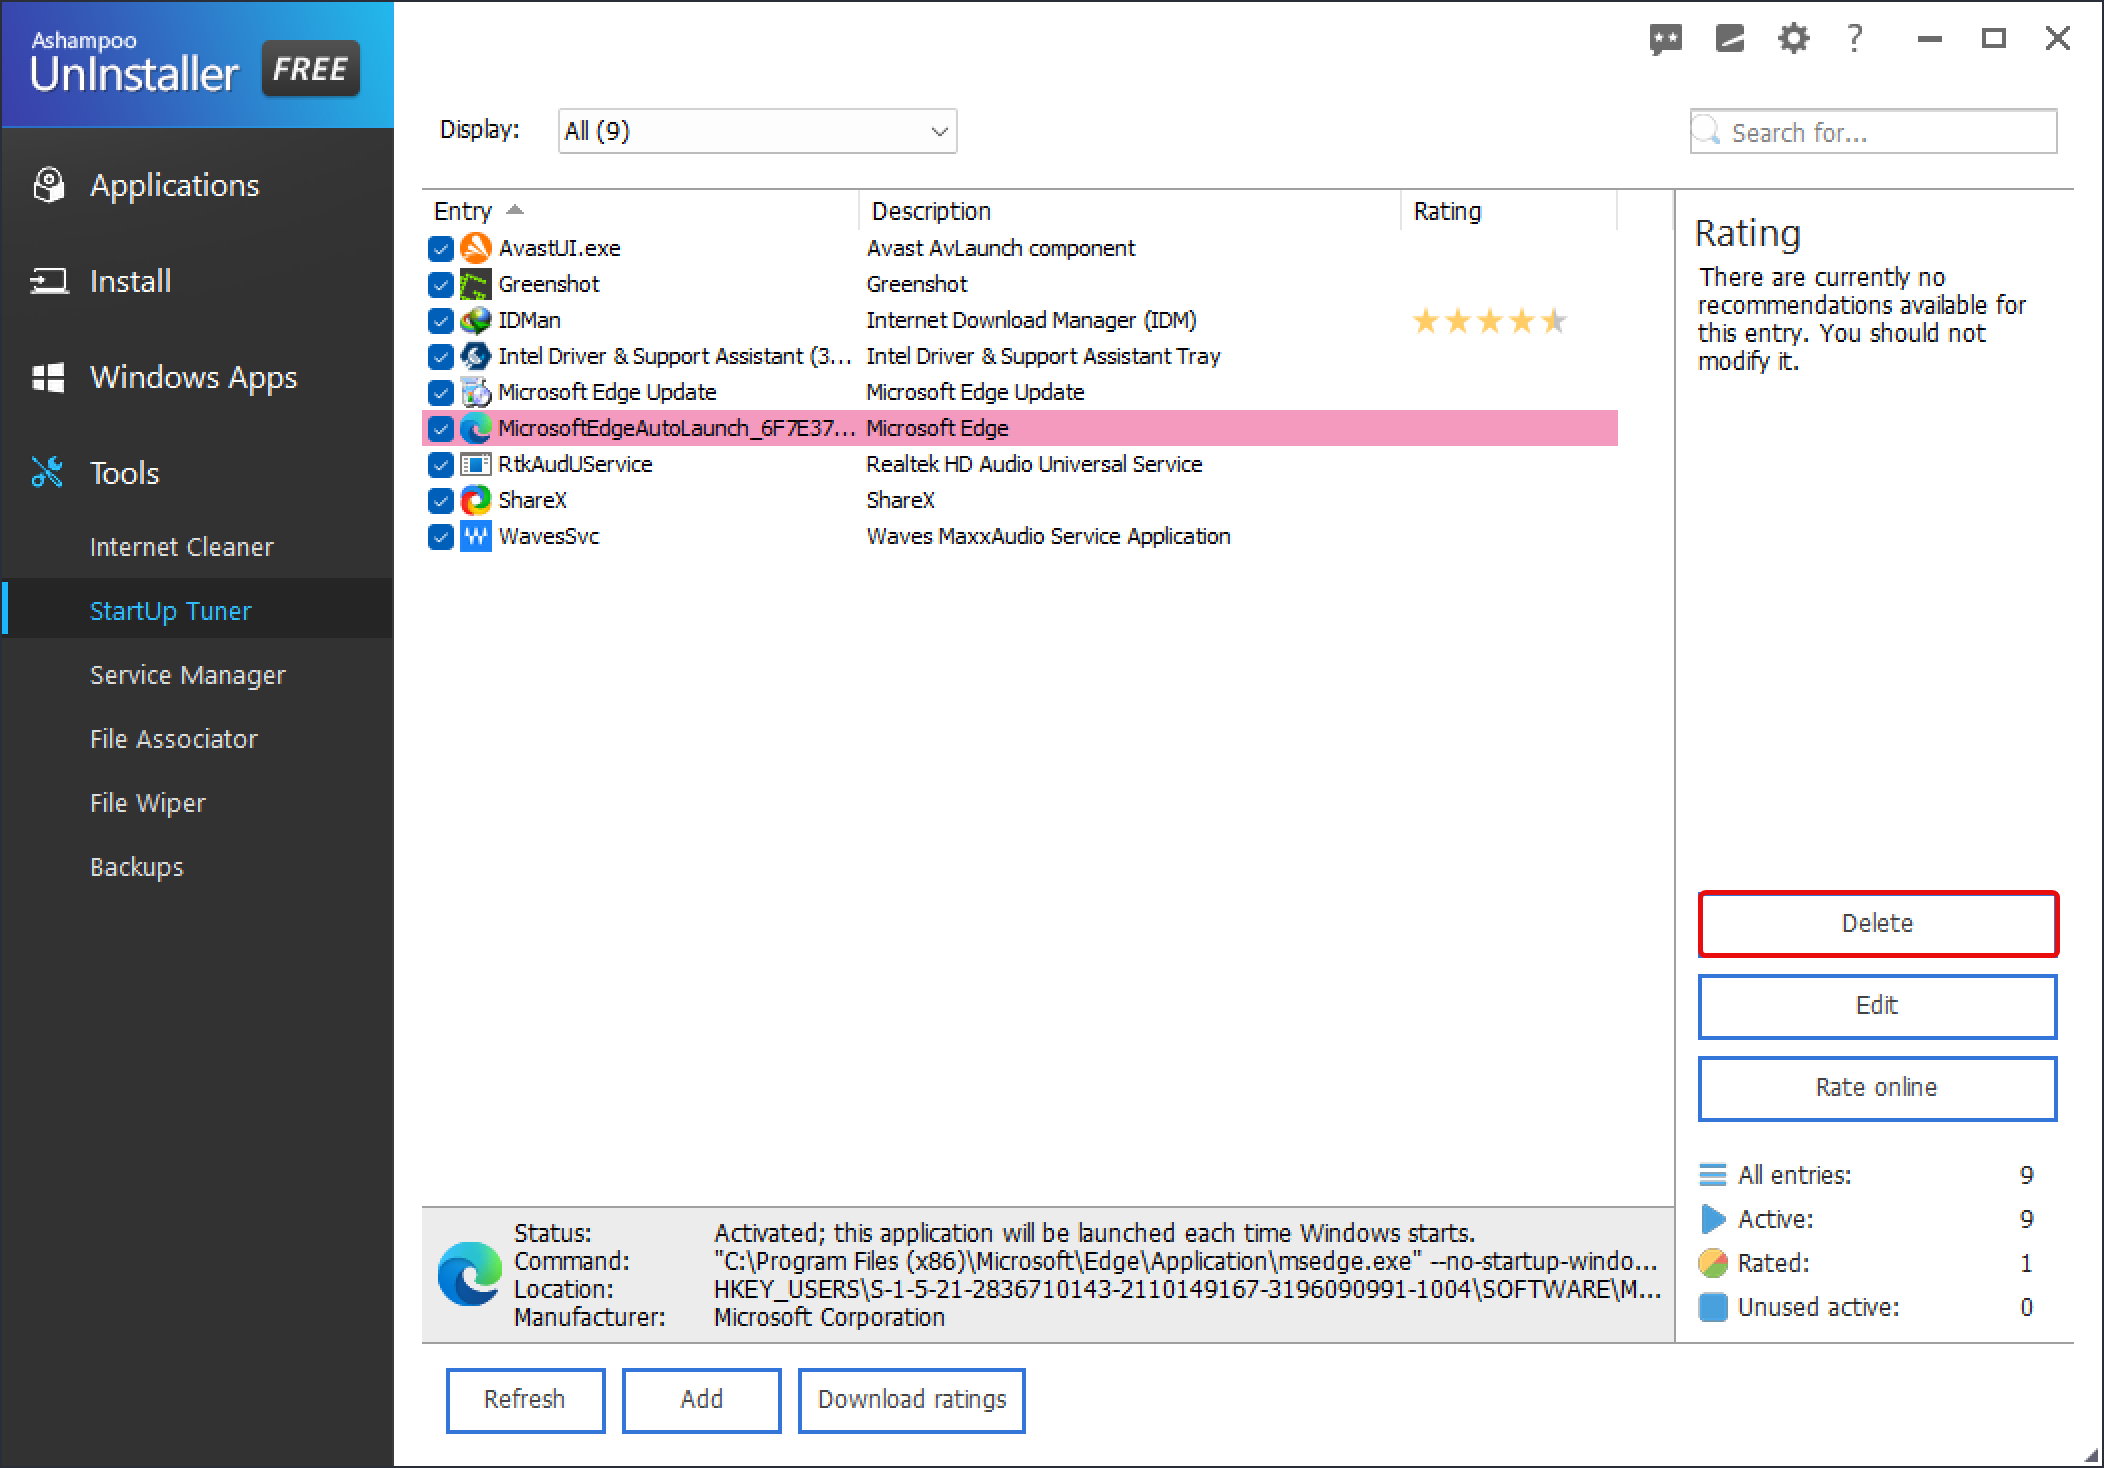Image resolution: width=2104 pixels, height=1468 pixels.
Task: Click the Edit button
Action: coord(1877,1005)
